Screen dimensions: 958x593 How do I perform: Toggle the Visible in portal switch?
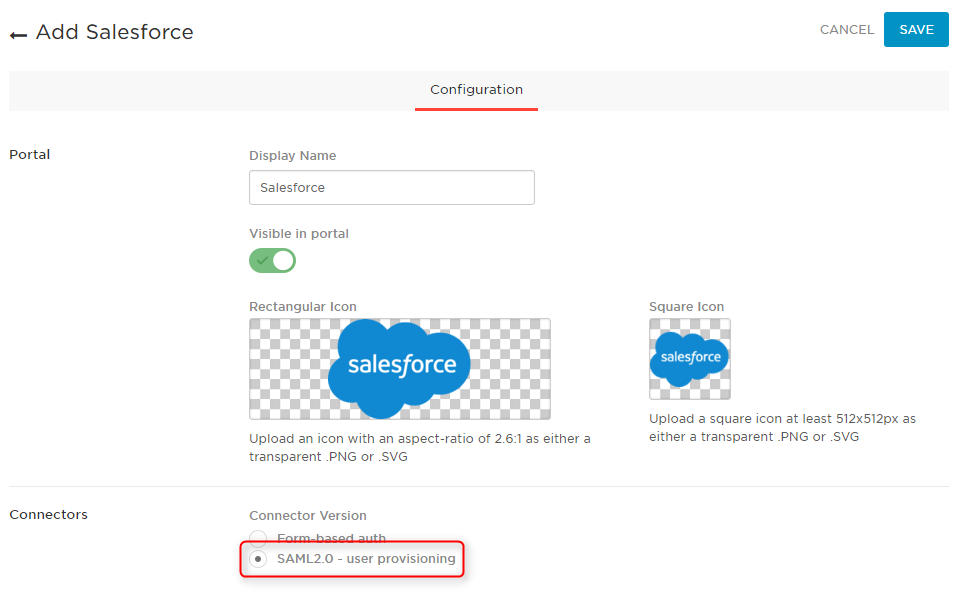coord(272,260)
